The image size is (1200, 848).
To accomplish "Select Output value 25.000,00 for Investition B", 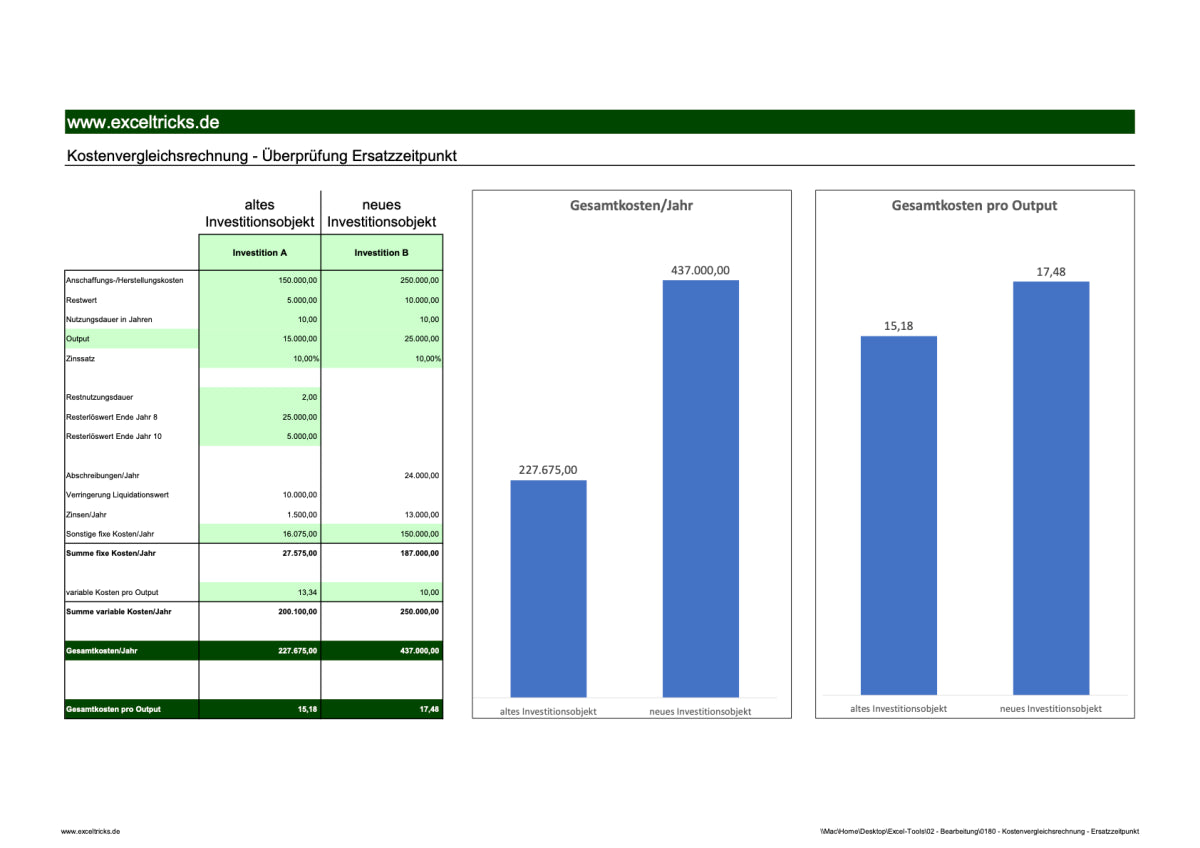I will [382, 339].
